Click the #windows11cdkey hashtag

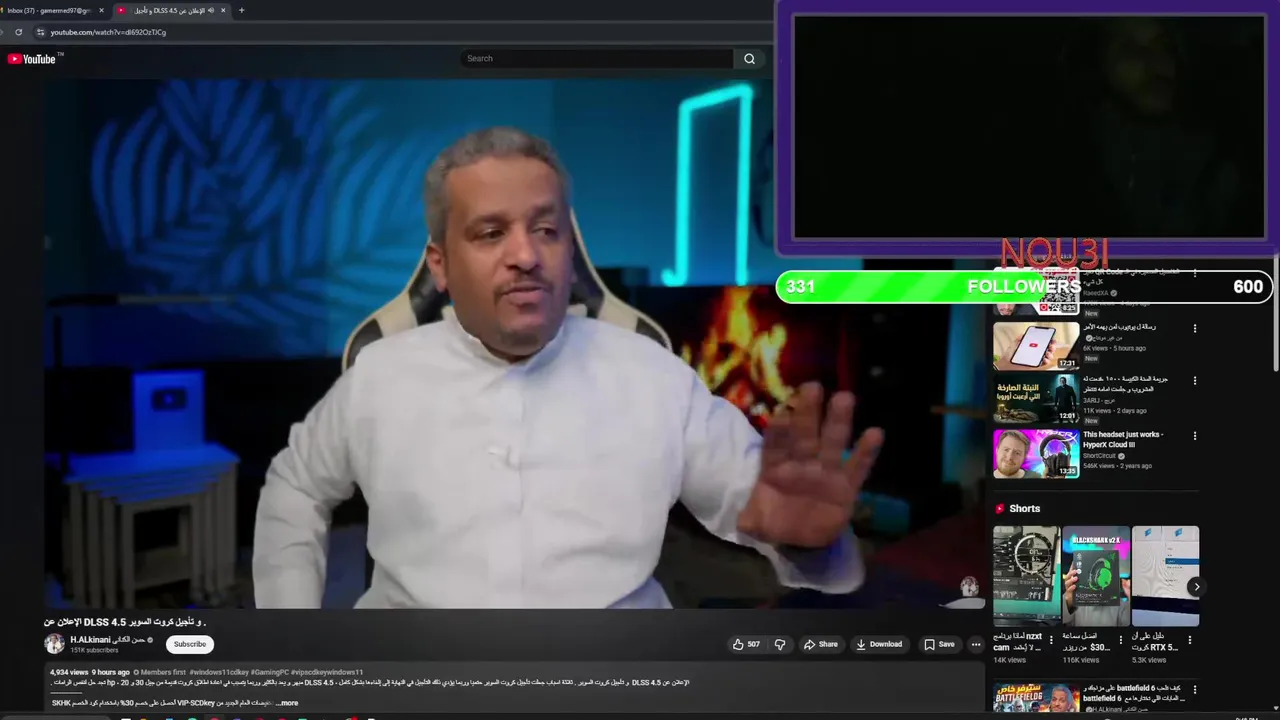tap(219, 672)
